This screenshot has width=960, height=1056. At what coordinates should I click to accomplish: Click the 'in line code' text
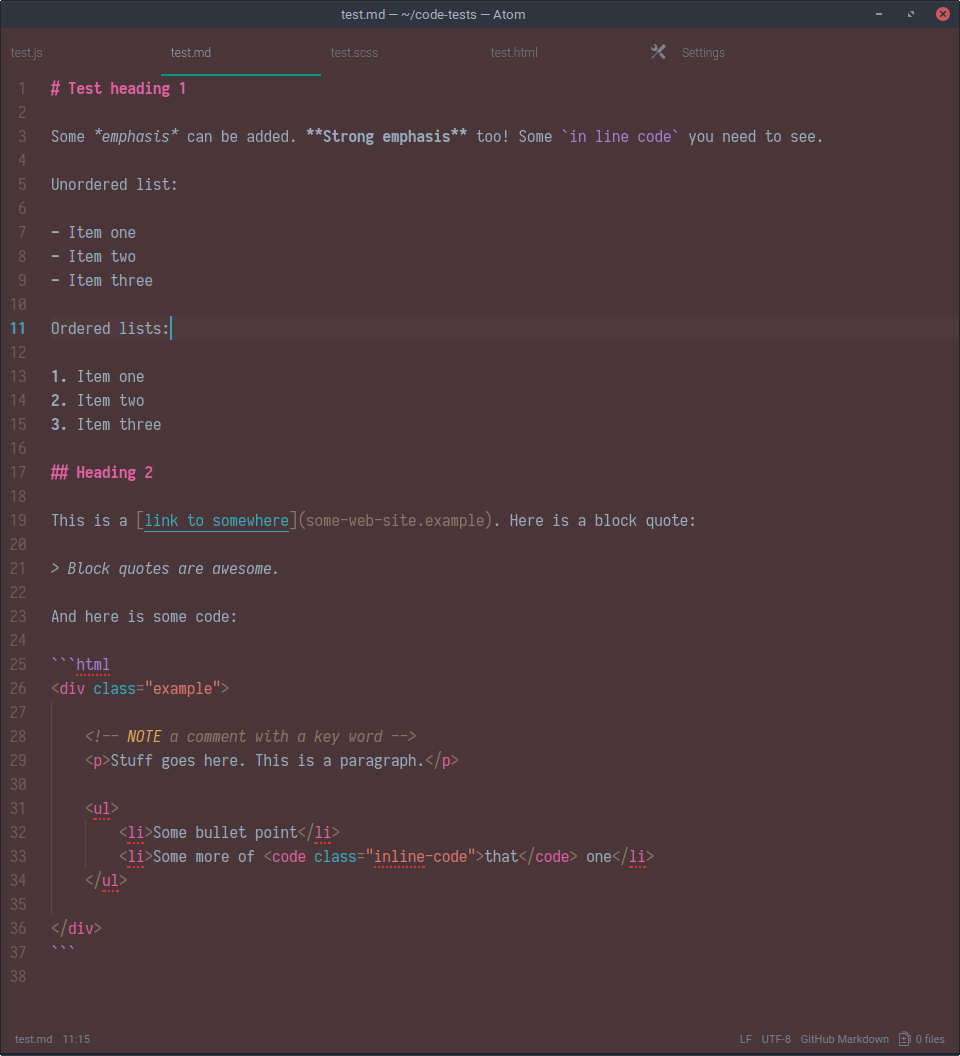620,137
